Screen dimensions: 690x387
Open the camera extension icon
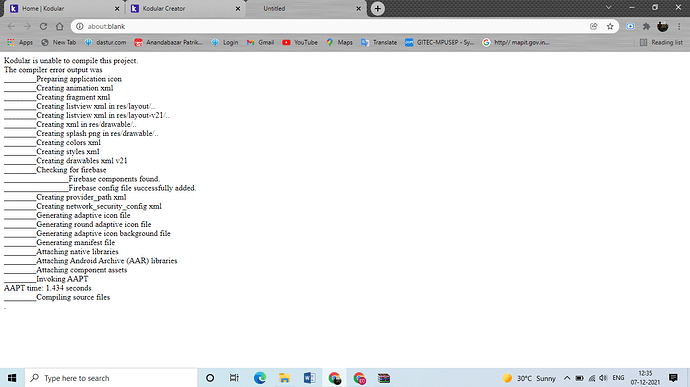point(630,26)
